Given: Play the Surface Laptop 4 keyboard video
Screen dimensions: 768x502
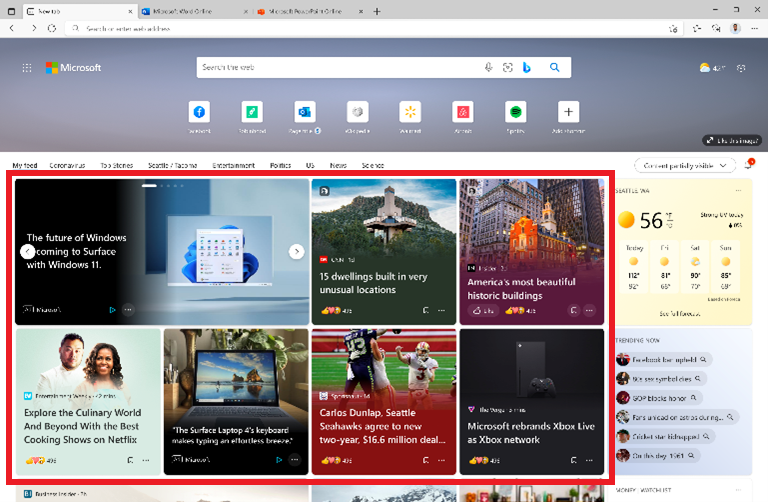Looking at the screenshot, I should (279, 460).
